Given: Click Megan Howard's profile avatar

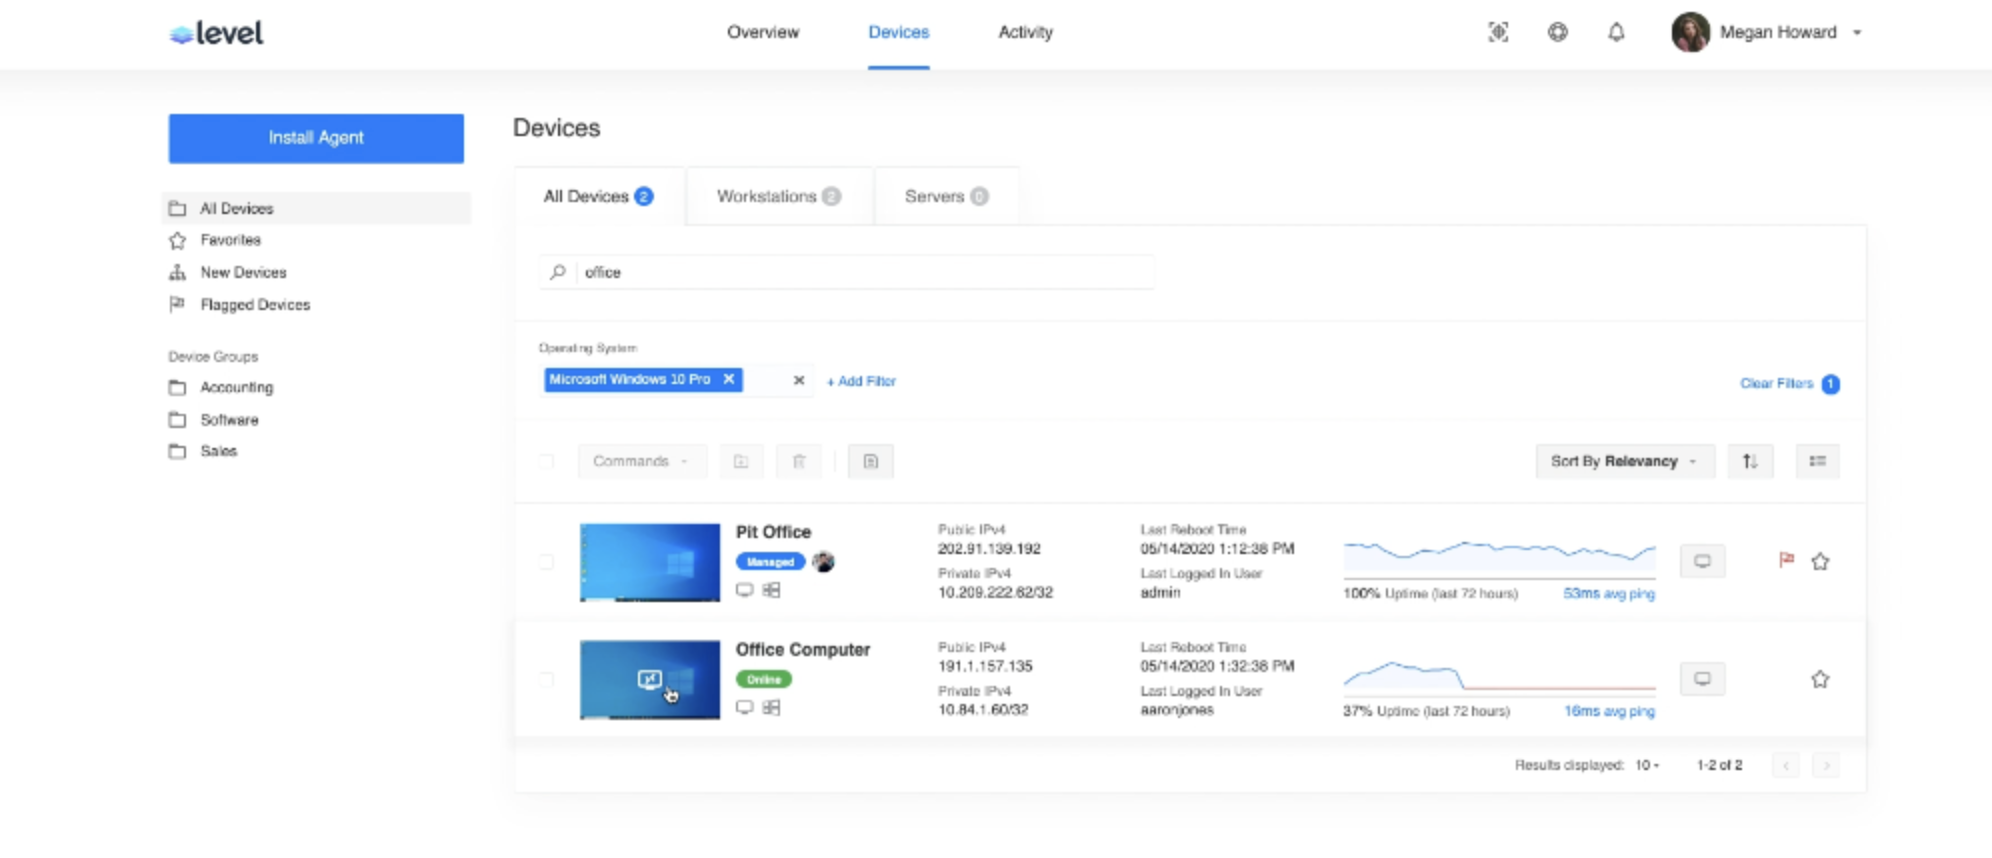Looking at the screenshot, I should pos(1691,32).
